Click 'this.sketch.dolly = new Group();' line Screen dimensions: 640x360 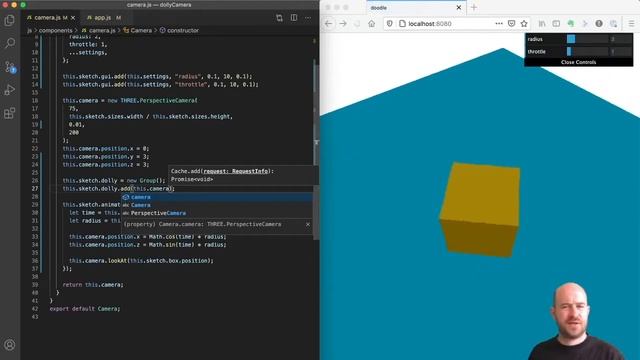point(114,180)
